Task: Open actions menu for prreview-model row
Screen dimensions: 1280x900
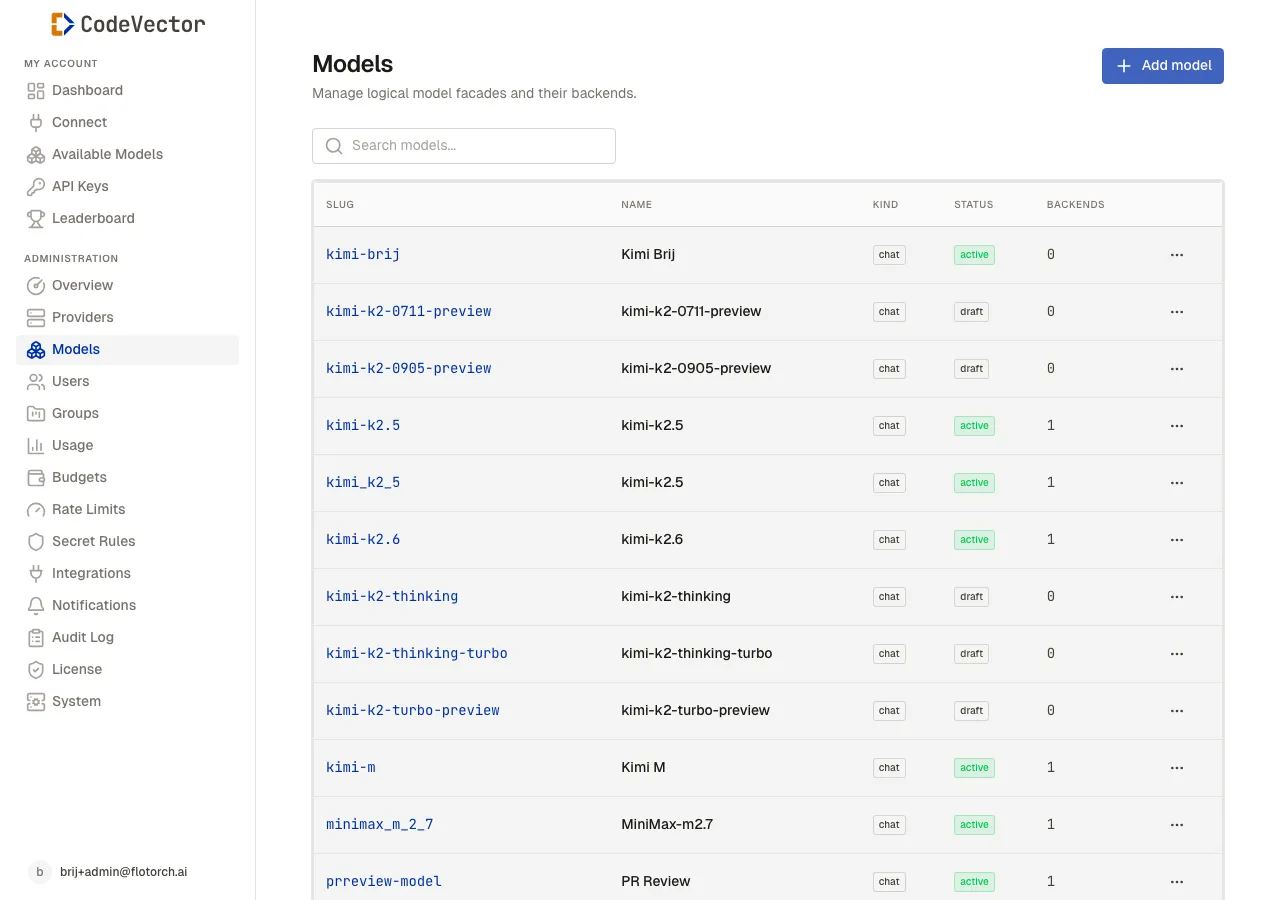Action: pos(1177,882)
